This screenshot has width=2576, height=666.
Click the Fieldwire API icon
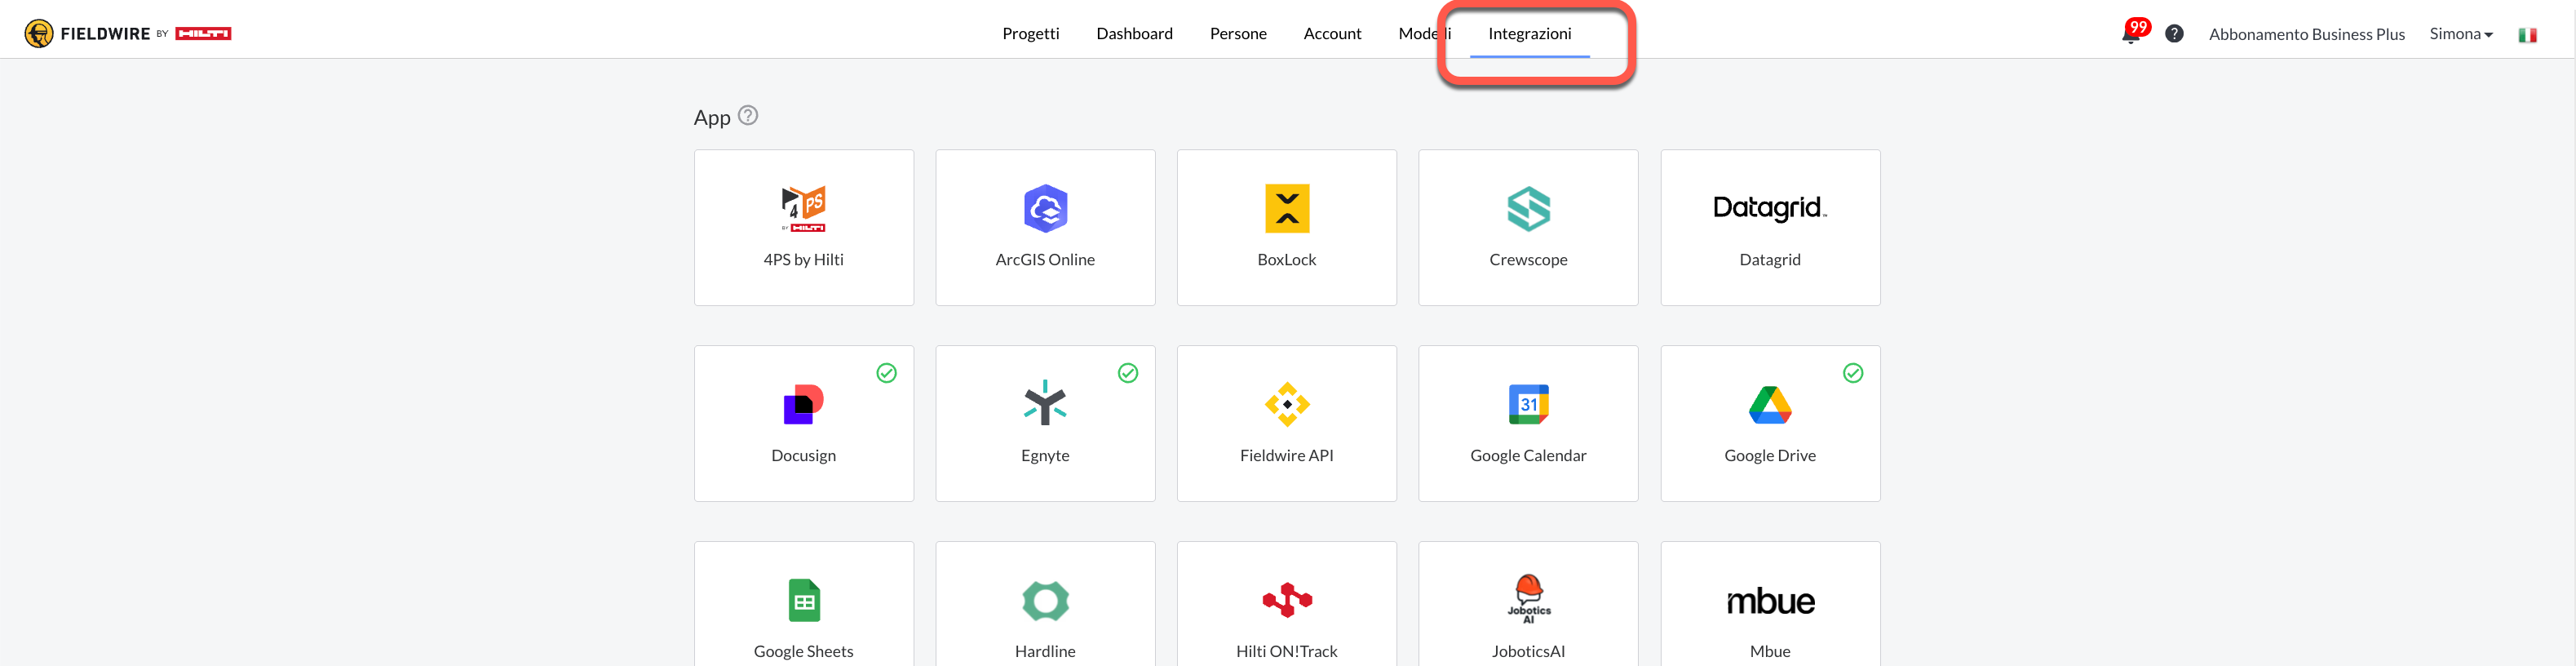[x=1286, y=405]
